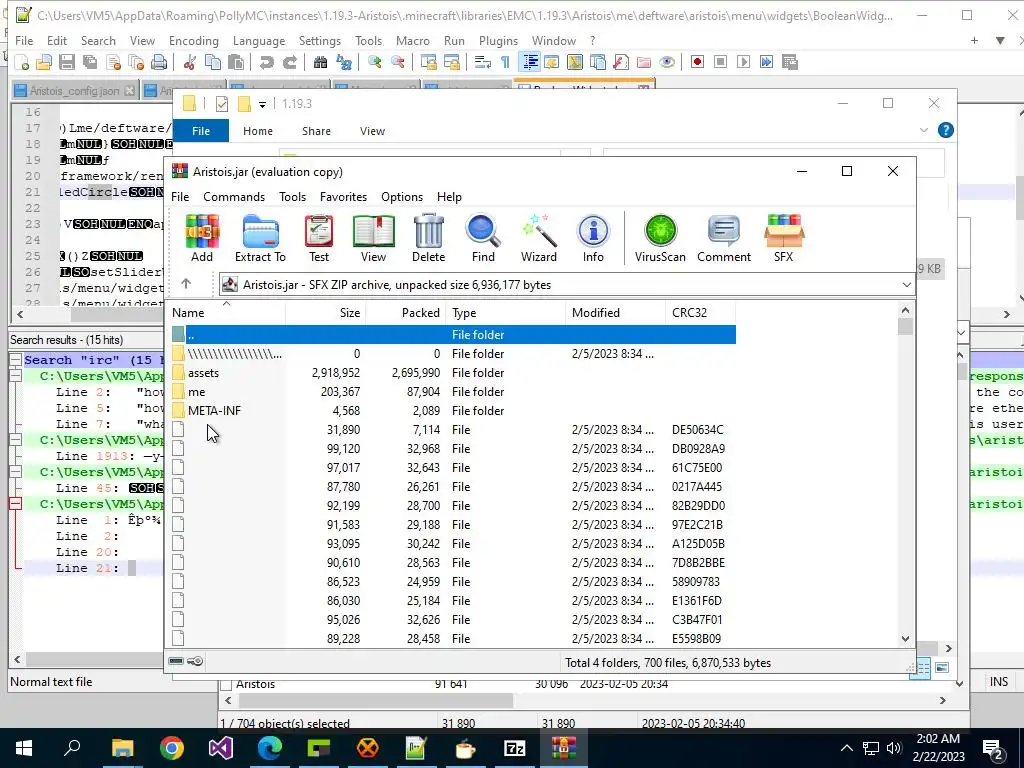Click Notepad++ Save toolbar icon

(67, 62)
